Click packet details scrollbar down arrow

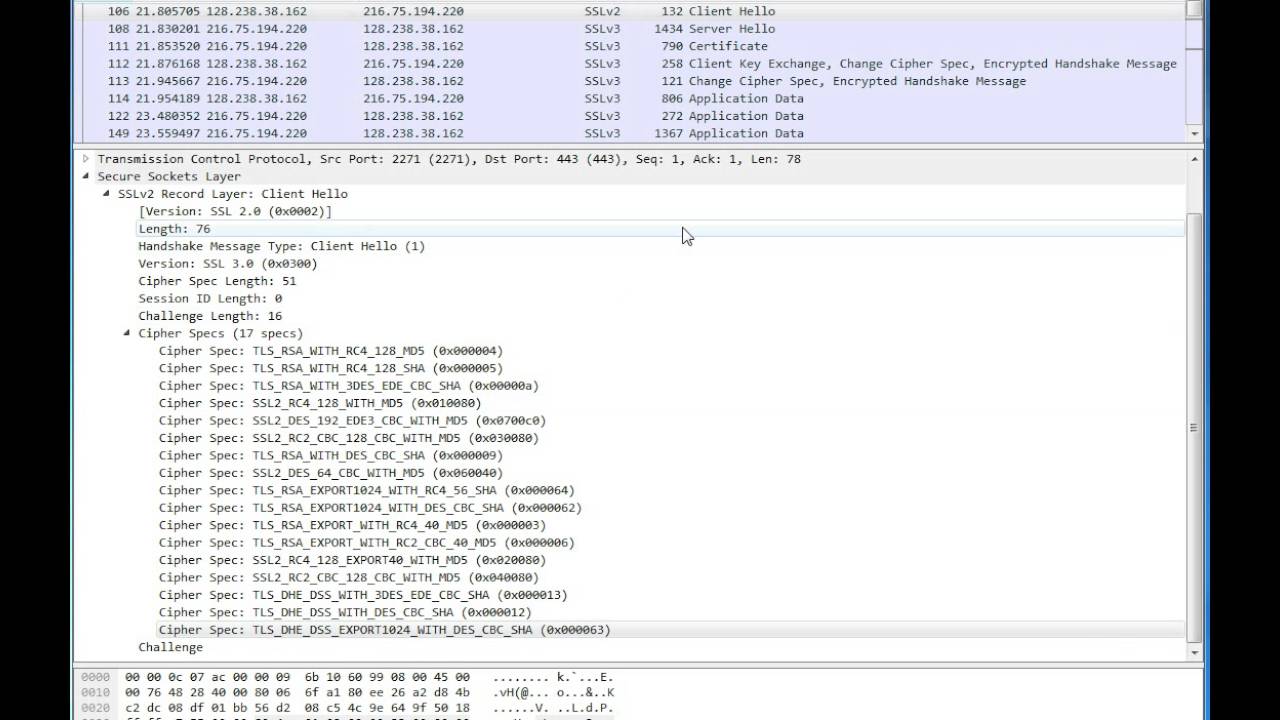1194,652
